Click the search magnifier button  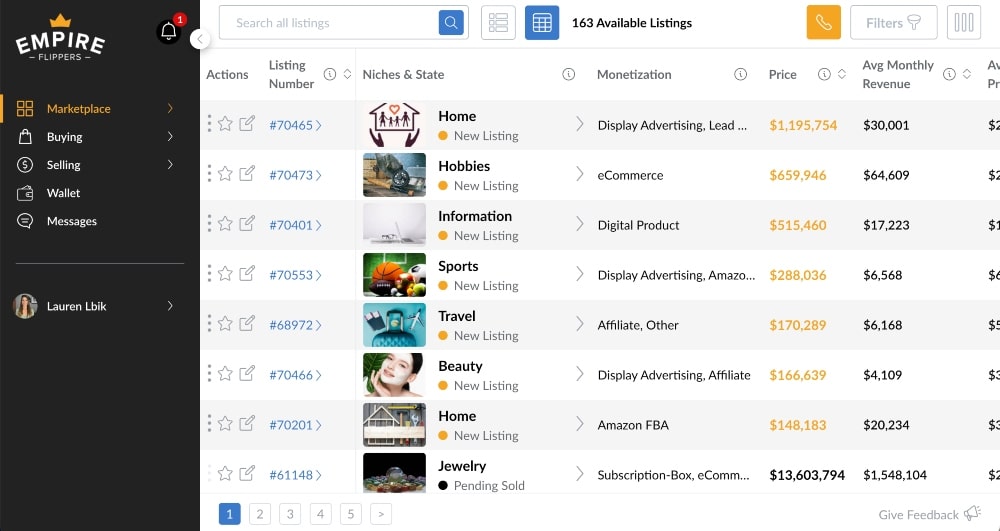point(452,23)
